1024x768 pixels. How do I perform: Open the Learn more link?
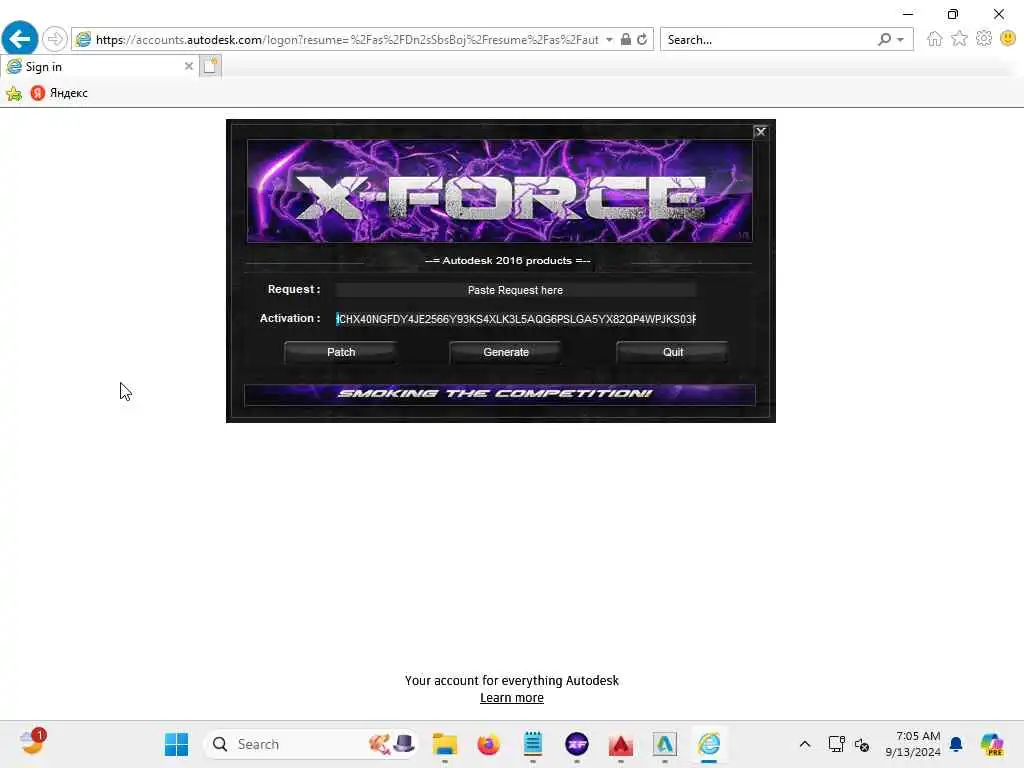511,697
